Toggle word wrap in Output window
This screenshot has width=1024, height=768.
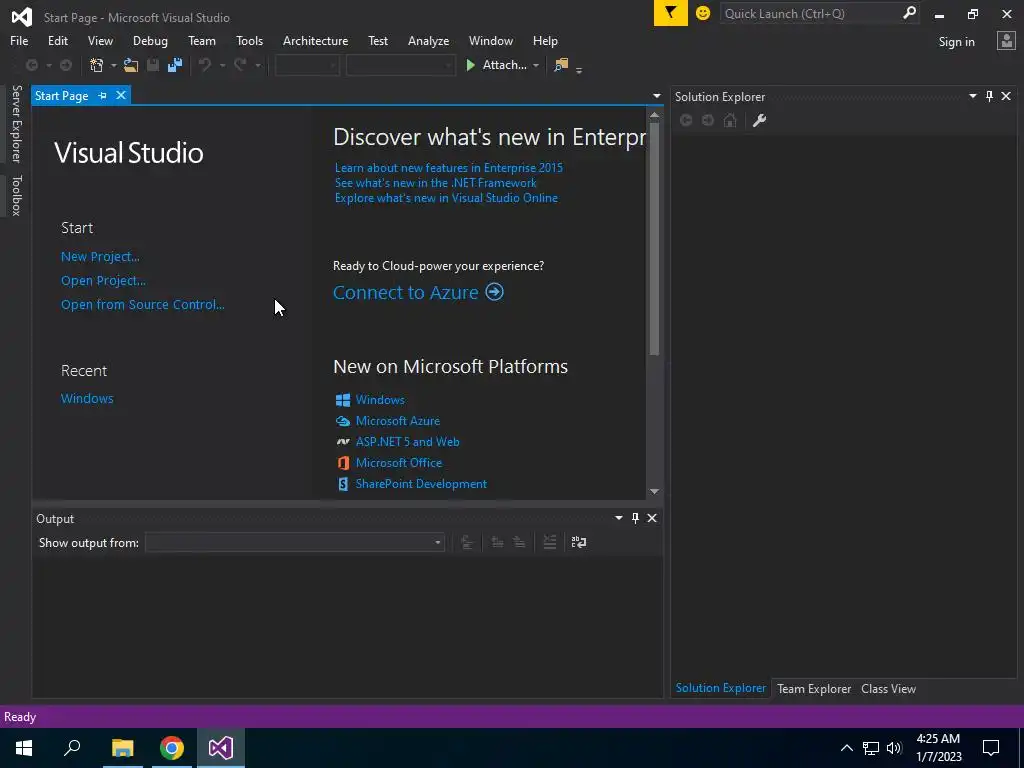(579, 542)
